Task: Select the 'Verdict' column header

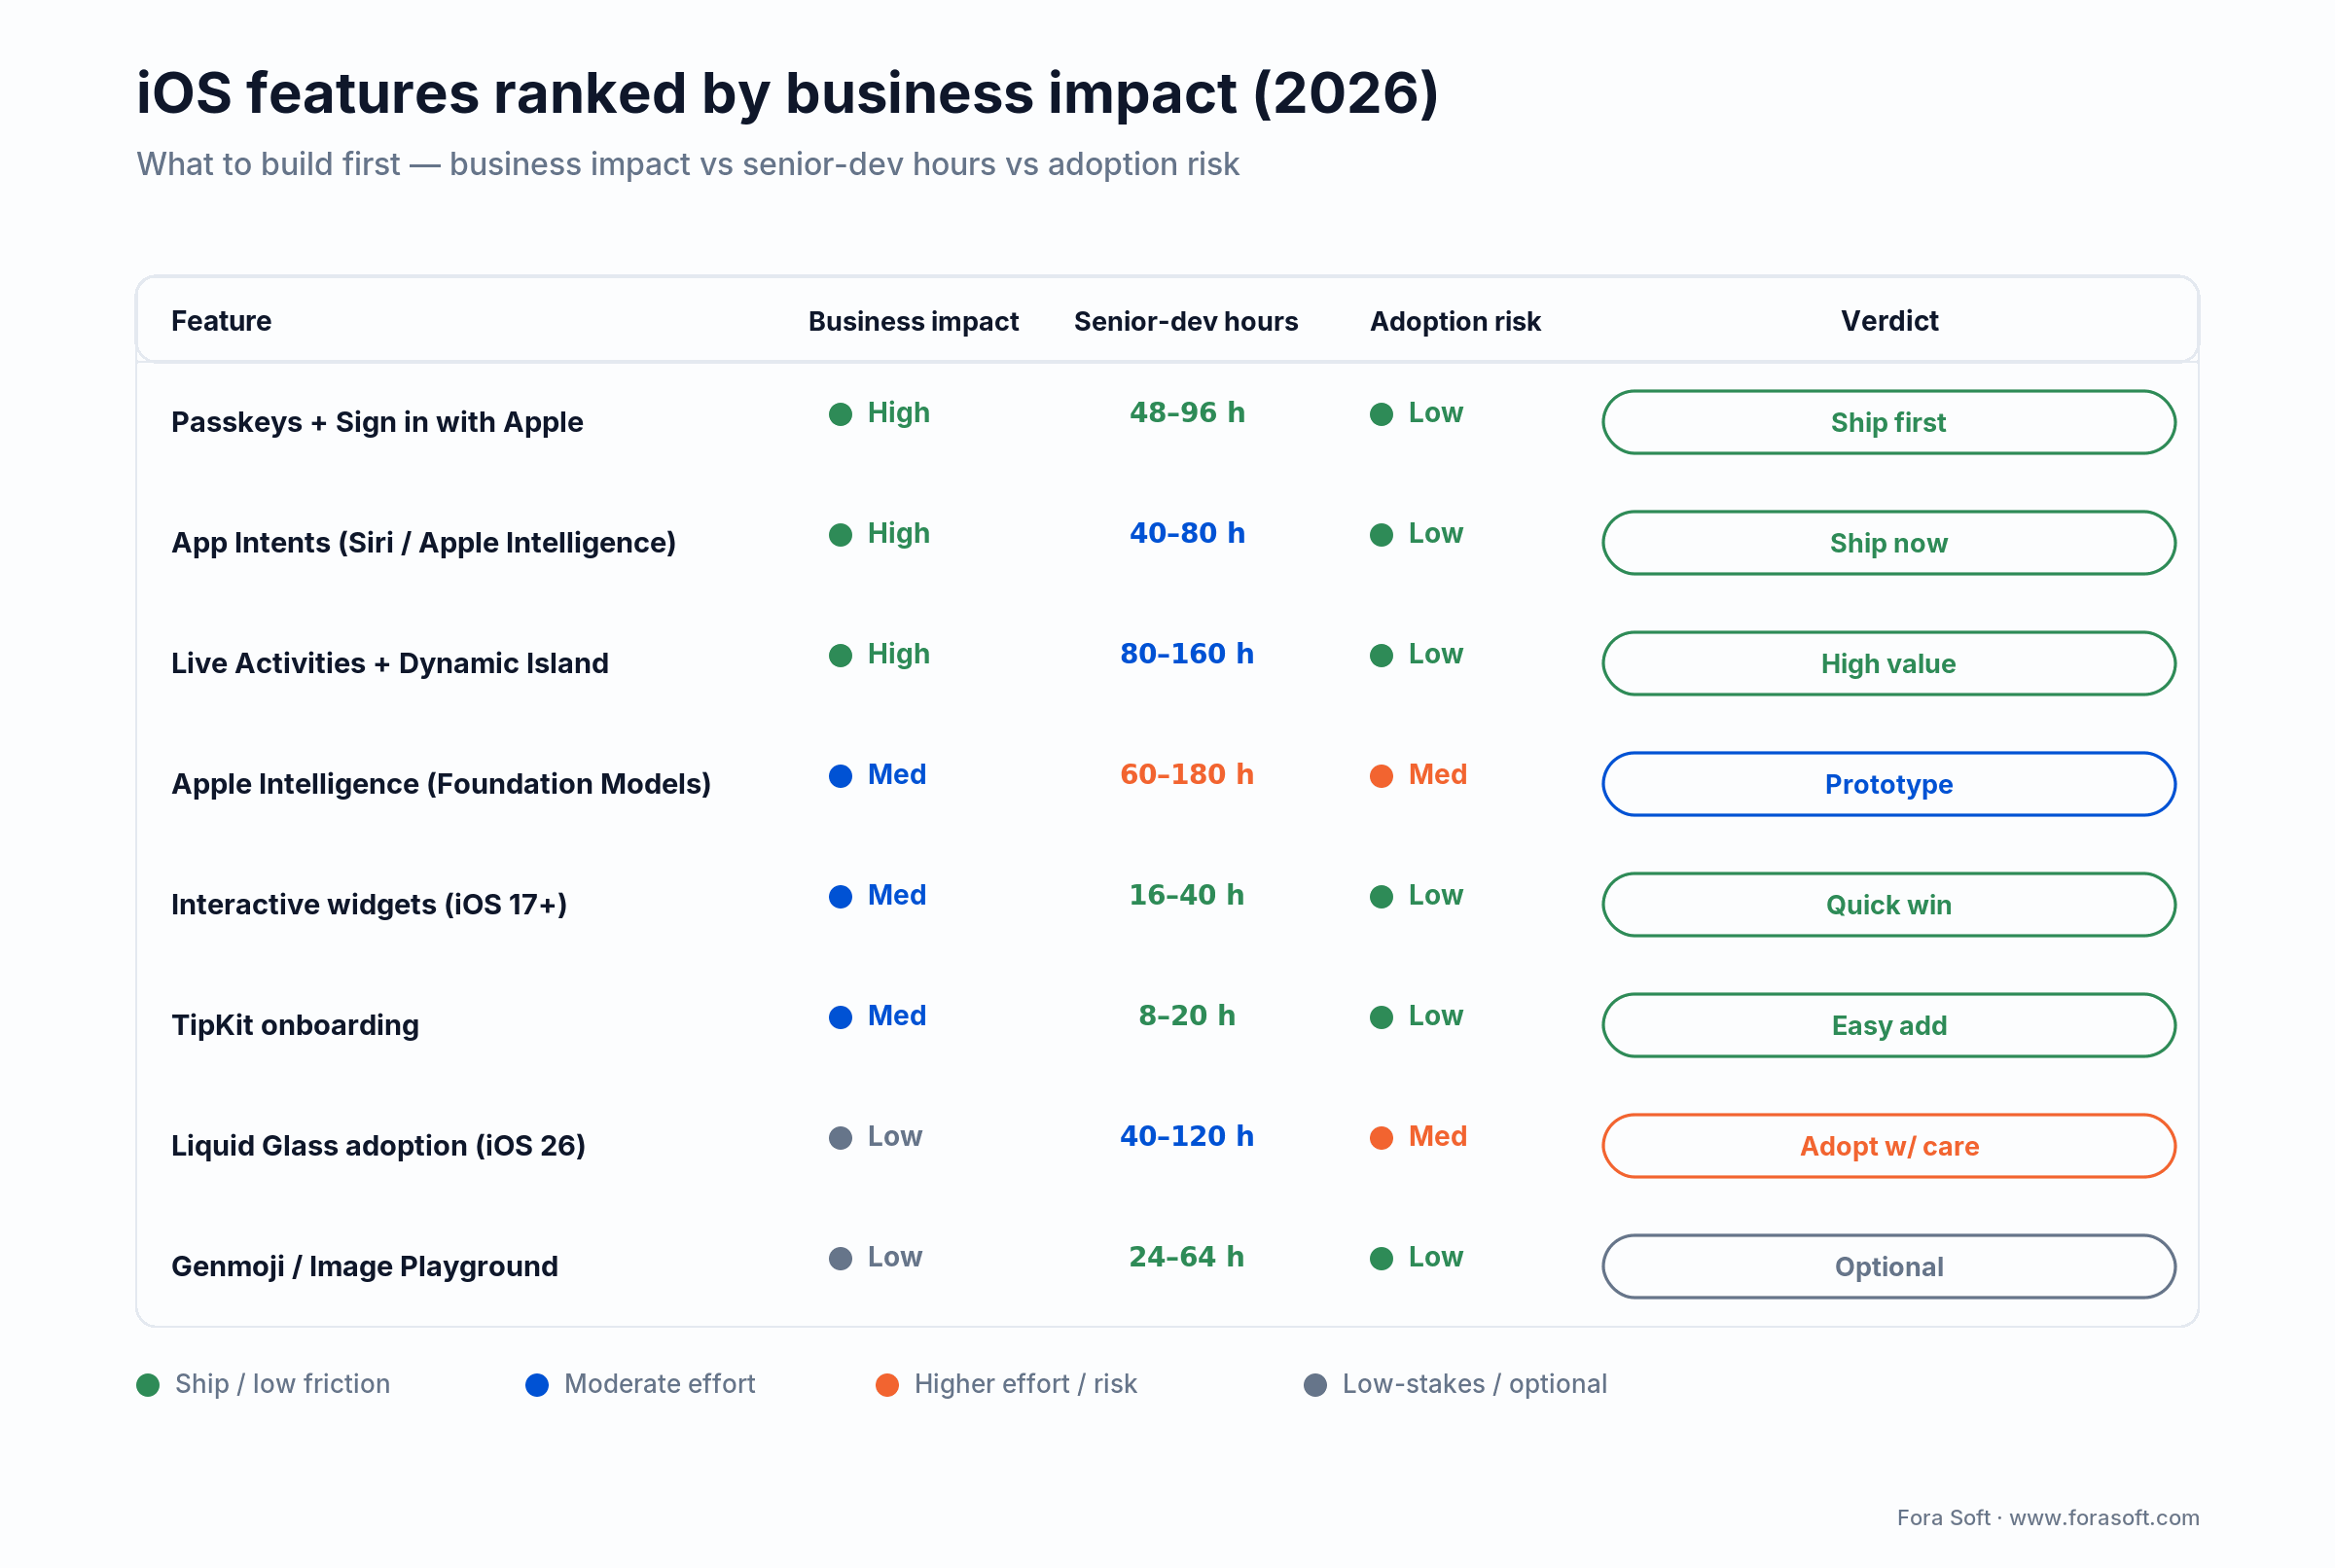Action: point(1889,321)
